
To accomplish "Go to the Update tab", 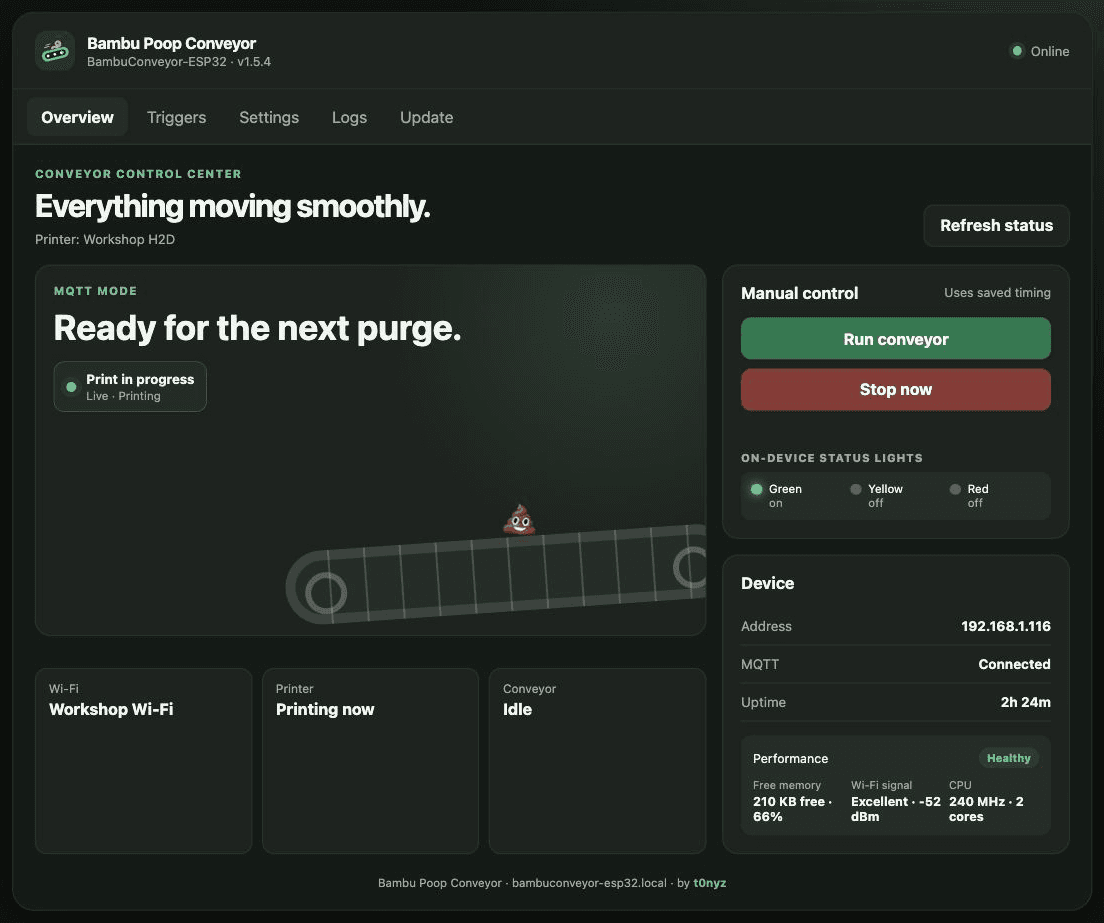I will [x=427, y=117].
